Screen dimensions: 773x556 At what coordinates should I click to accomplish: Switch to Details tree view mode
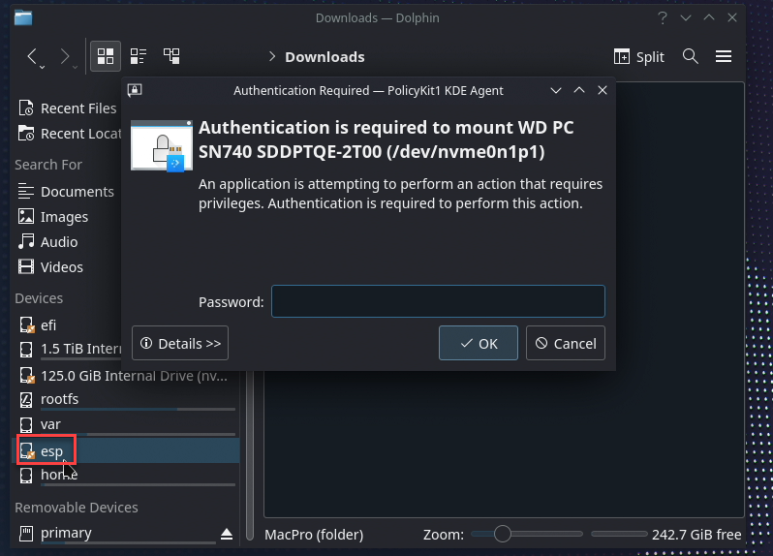tap(171, 56)
